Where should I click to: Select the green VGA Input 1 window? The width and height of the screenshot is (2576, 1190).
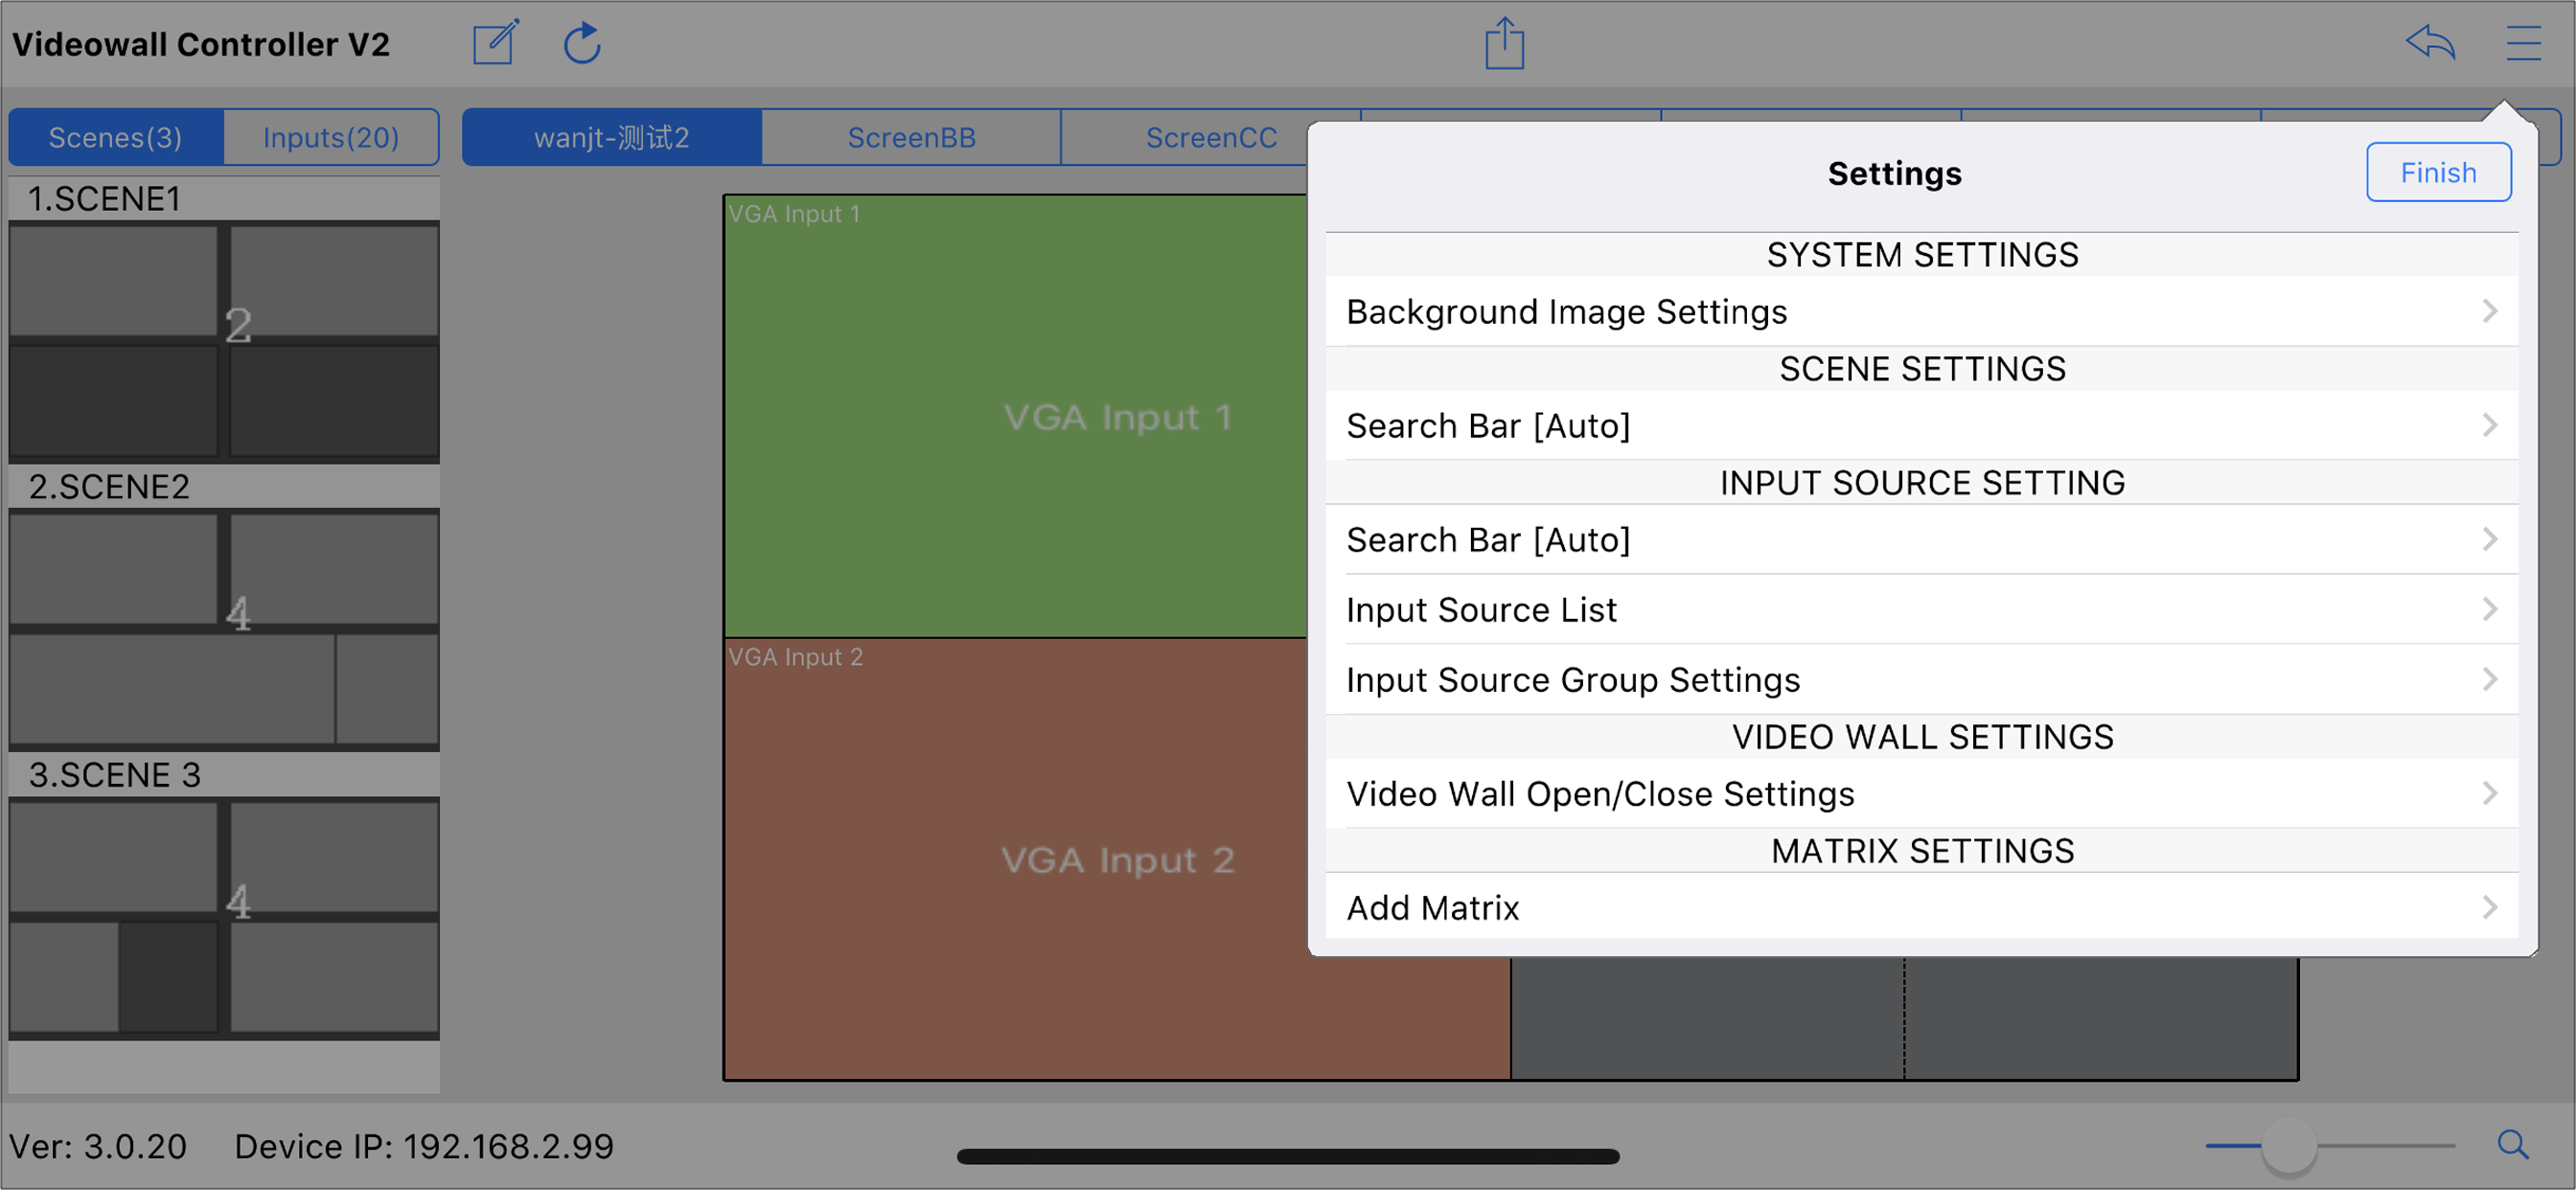(1015, 416)
